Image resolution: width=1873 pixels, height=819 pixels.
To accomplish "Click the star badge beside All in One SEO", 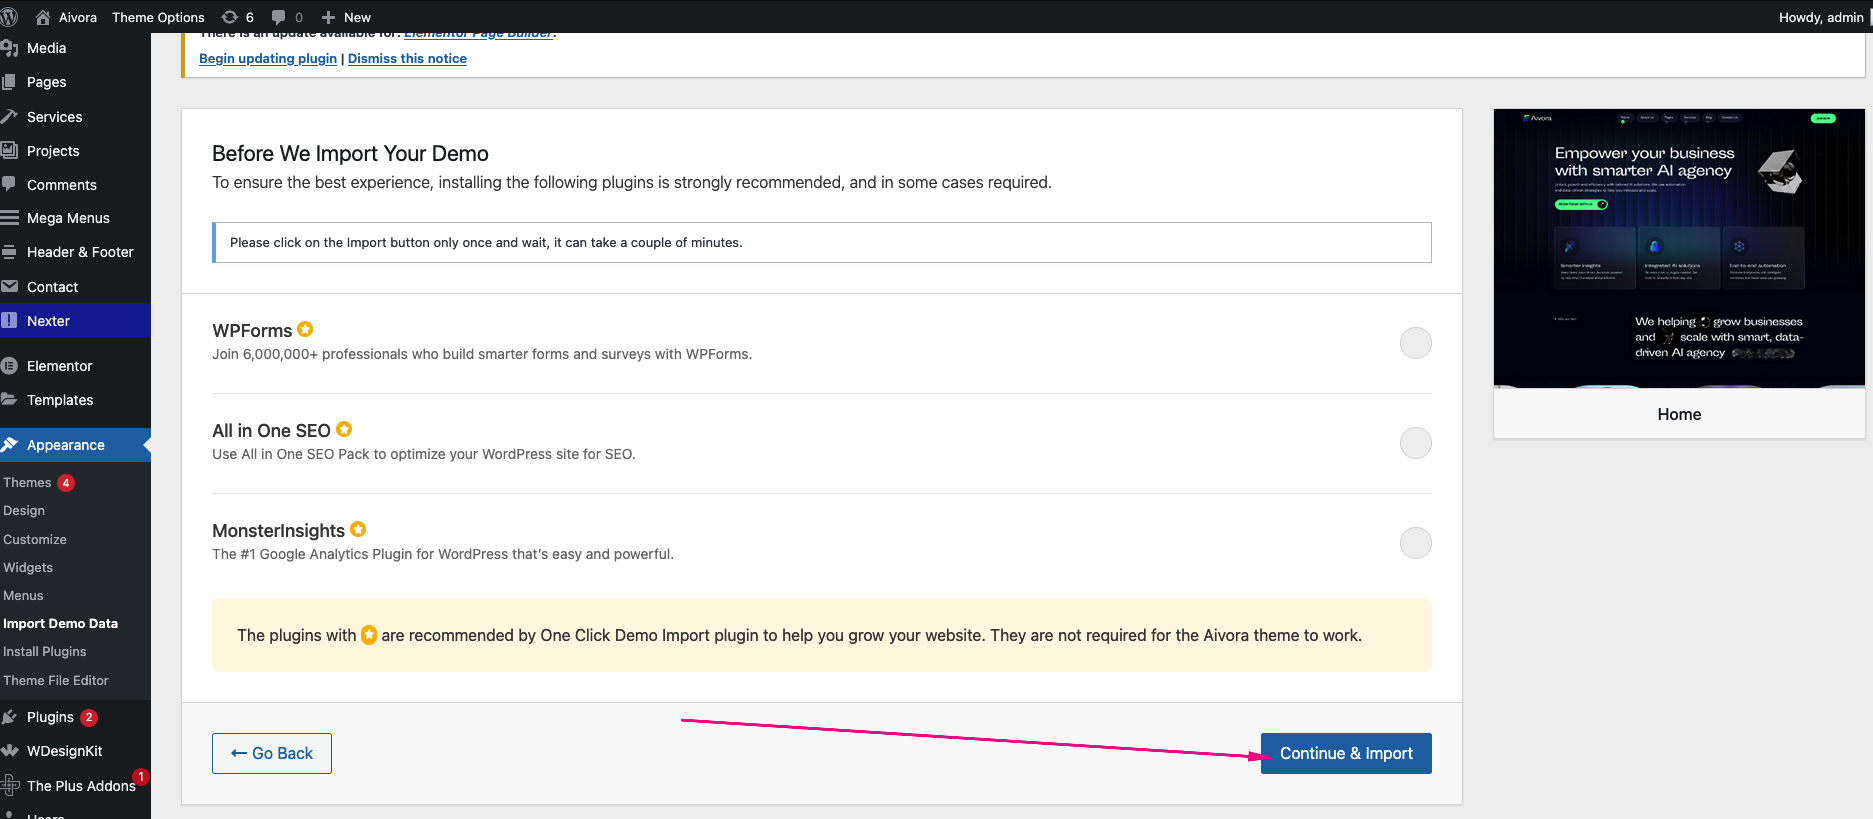I will pos(344,429).
